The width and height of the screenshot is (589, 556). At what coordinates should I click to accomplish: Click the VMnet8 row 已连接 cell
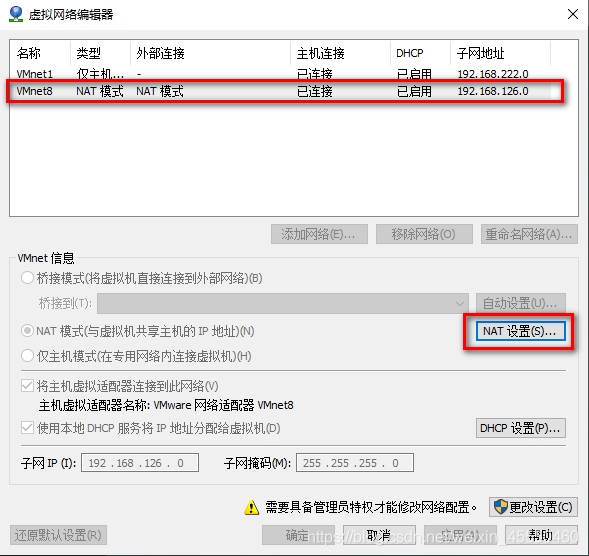[315, 91]
